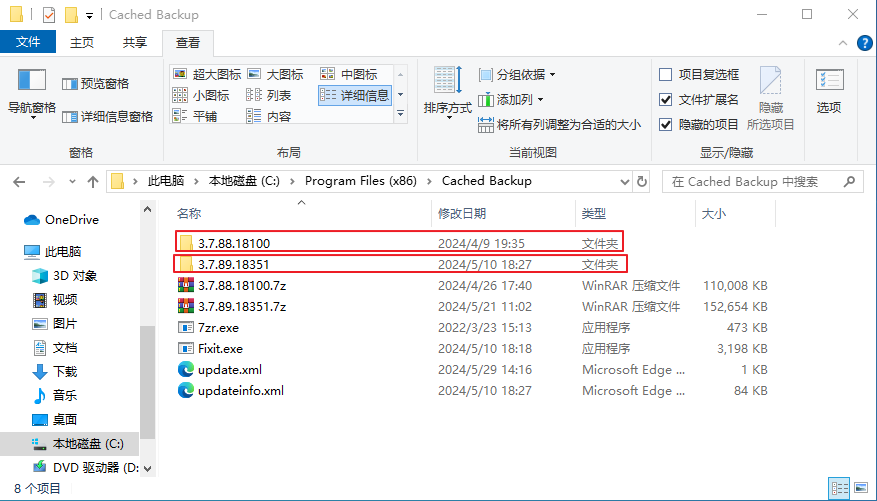Viewport: 877px width, 501px height.
Task: Choose Medium icons (中图标) layout
Action: (349, 74)
